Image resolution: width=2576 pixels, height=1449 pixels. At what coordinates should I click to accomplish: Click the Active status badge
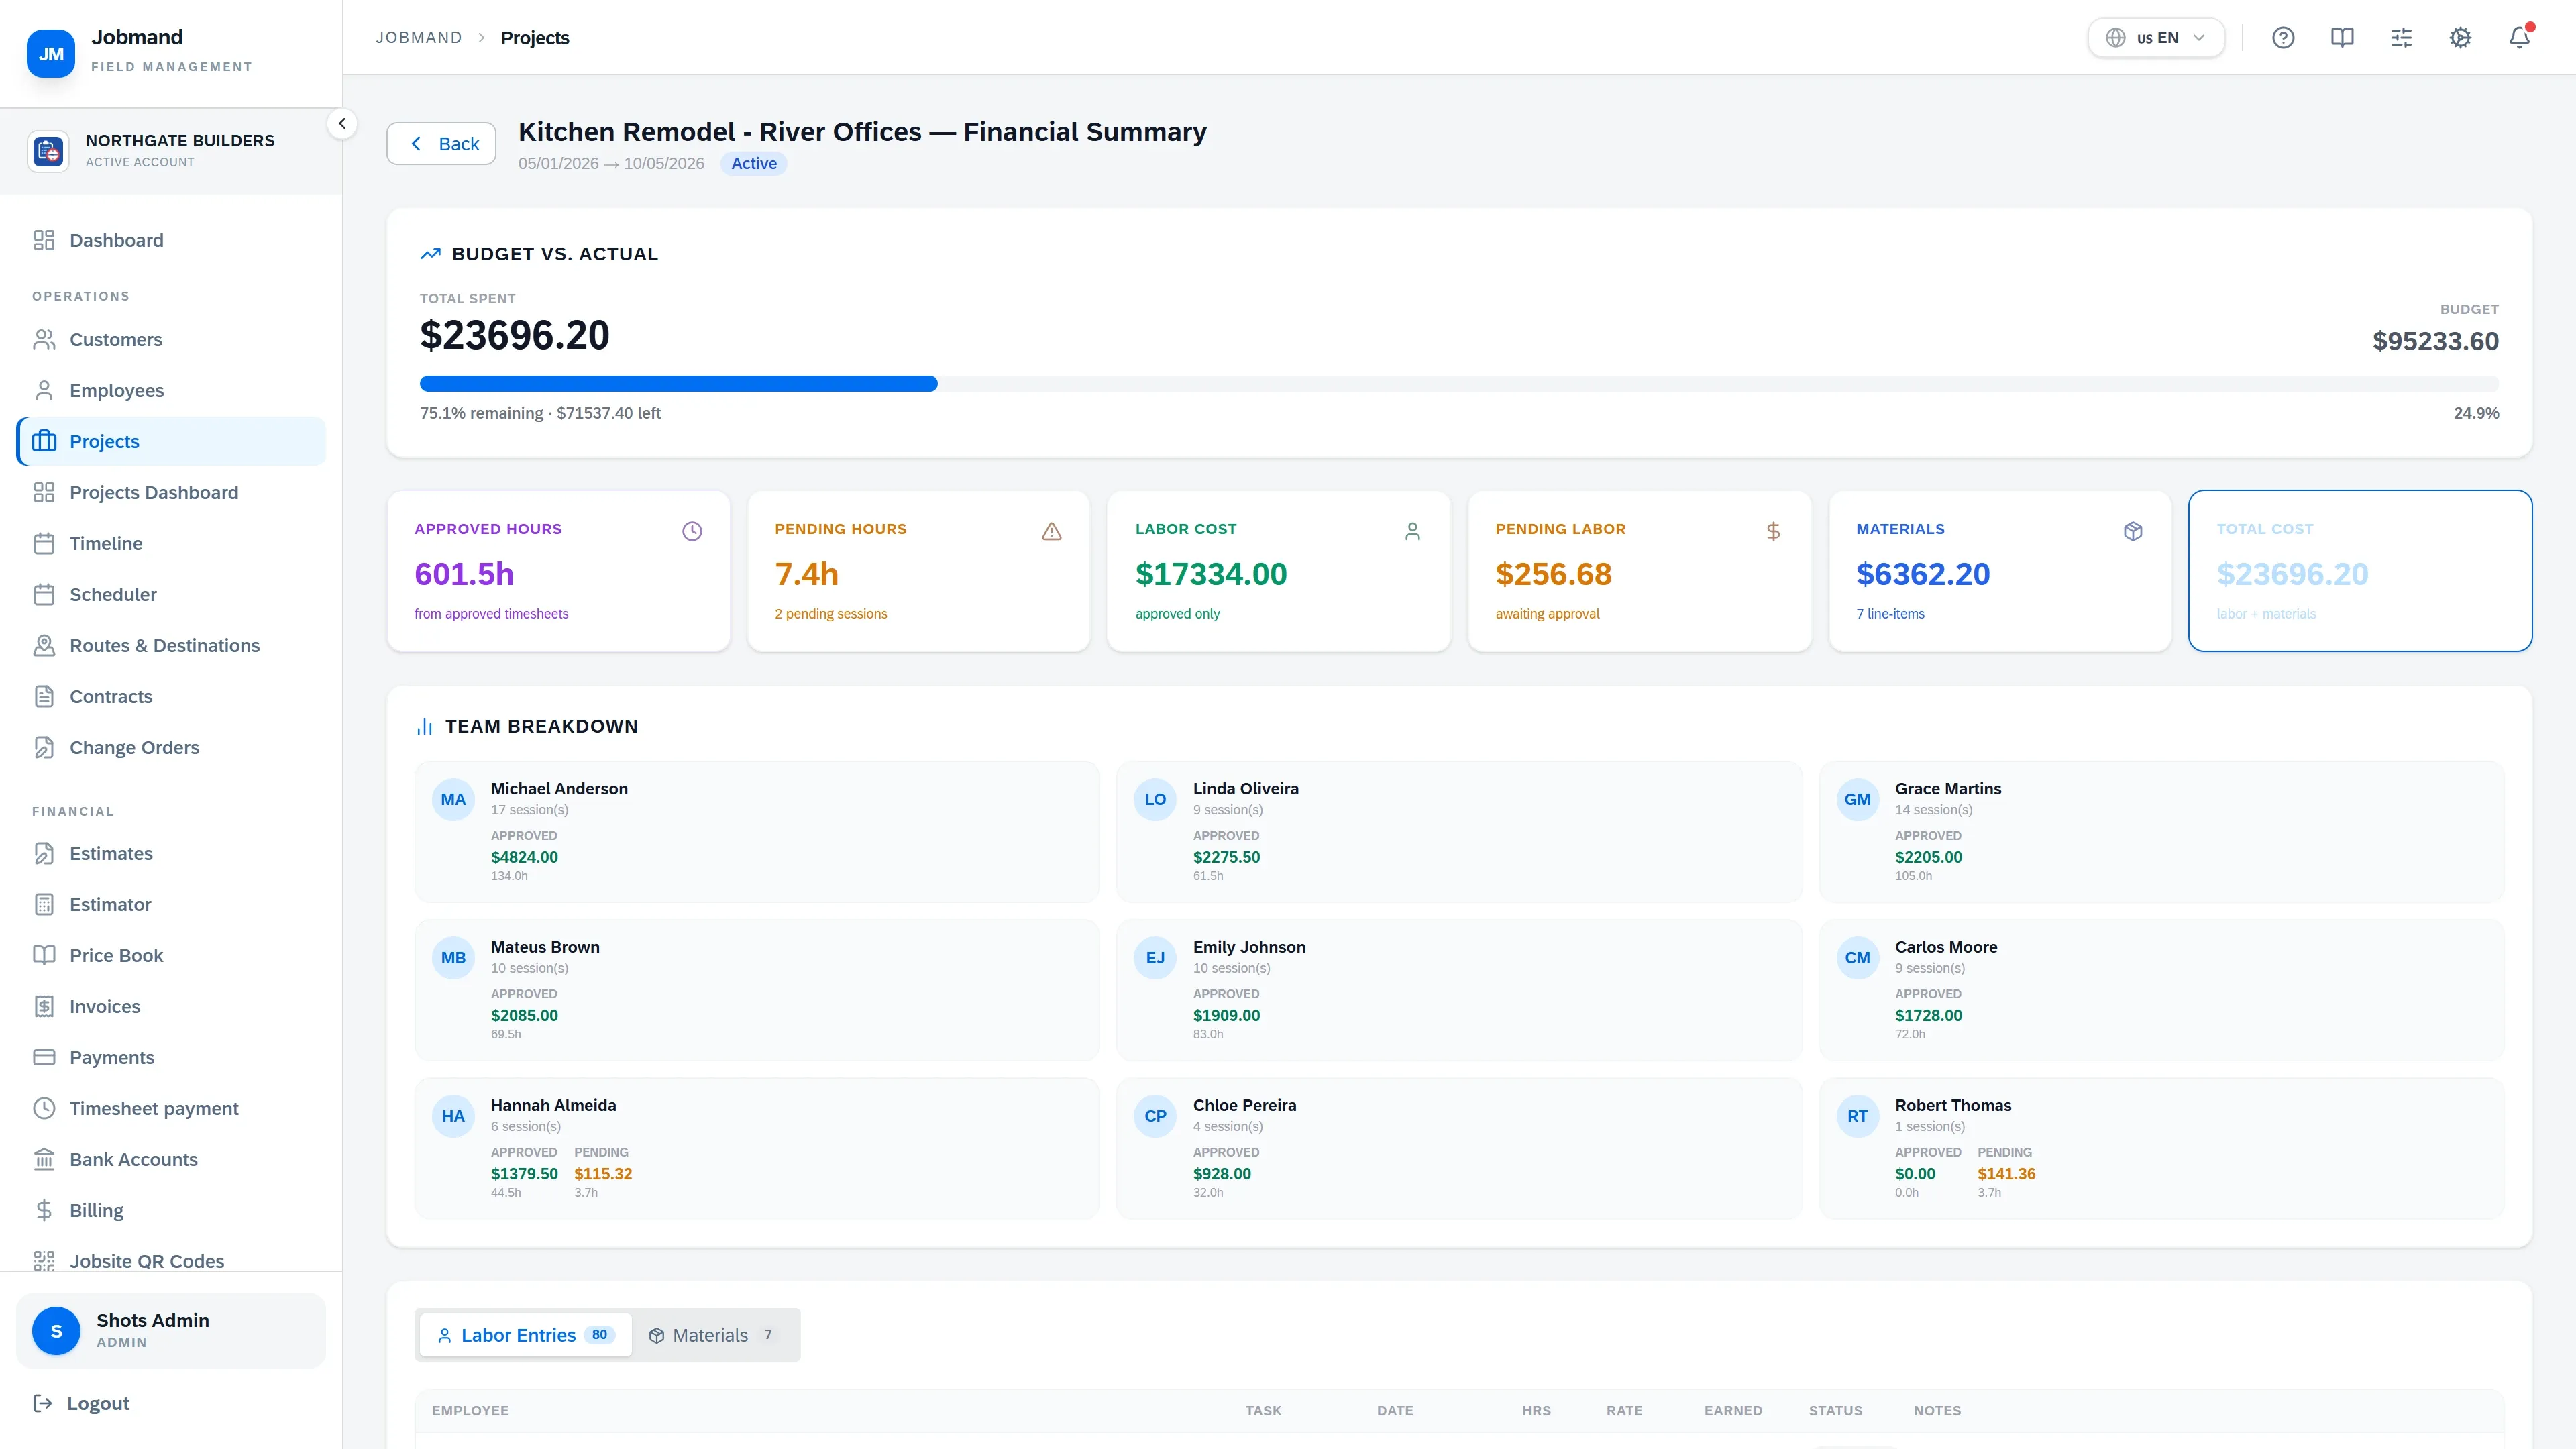point(754,164)
